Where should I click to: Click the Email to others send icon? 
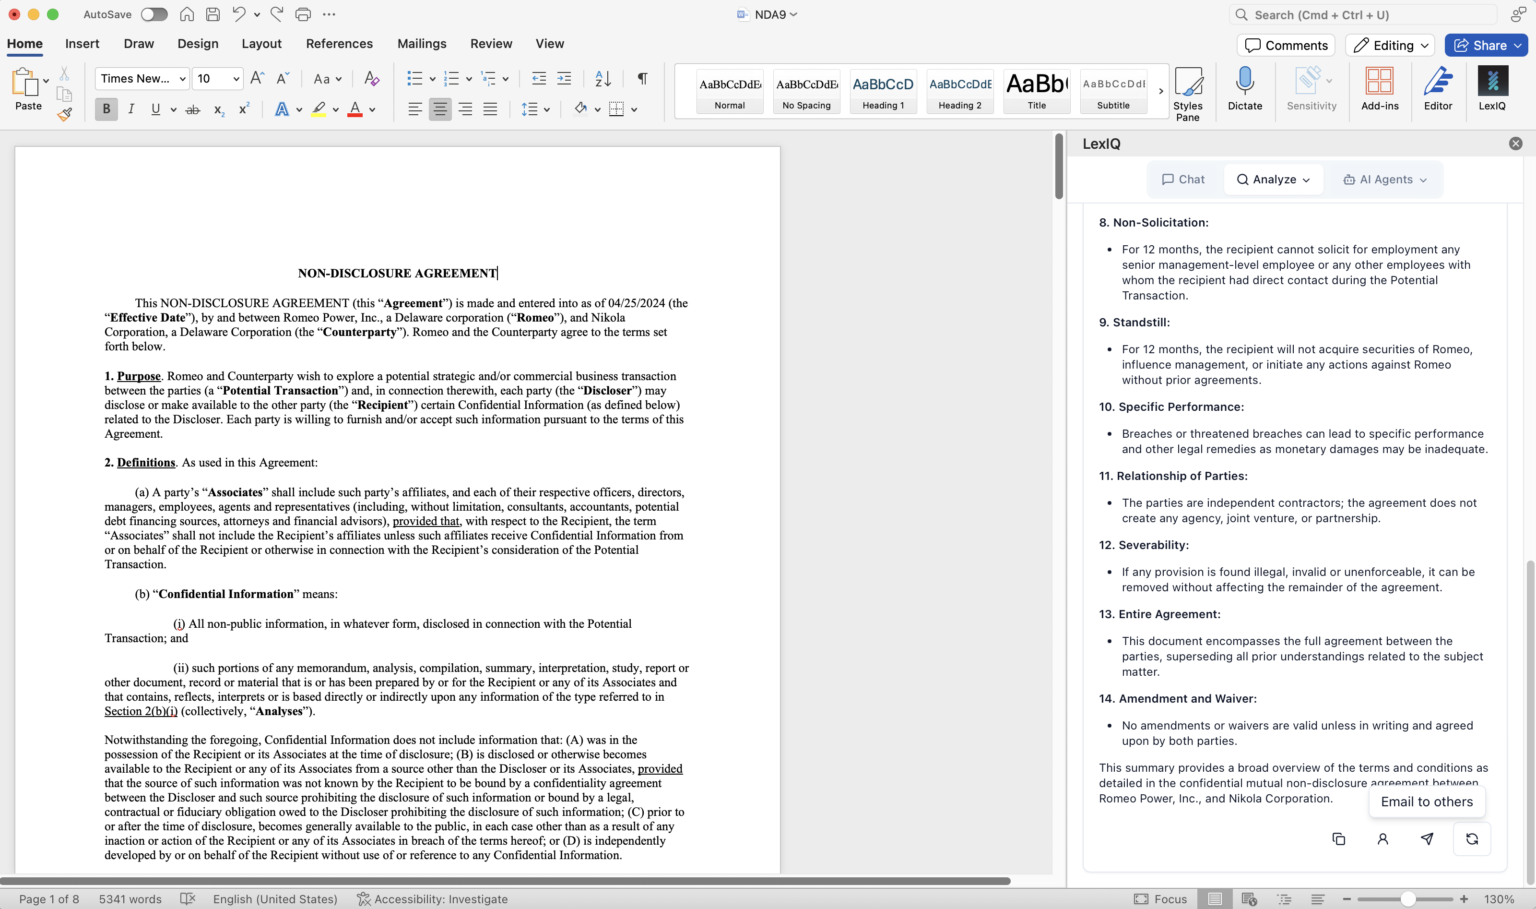(x=1427, y=839)
